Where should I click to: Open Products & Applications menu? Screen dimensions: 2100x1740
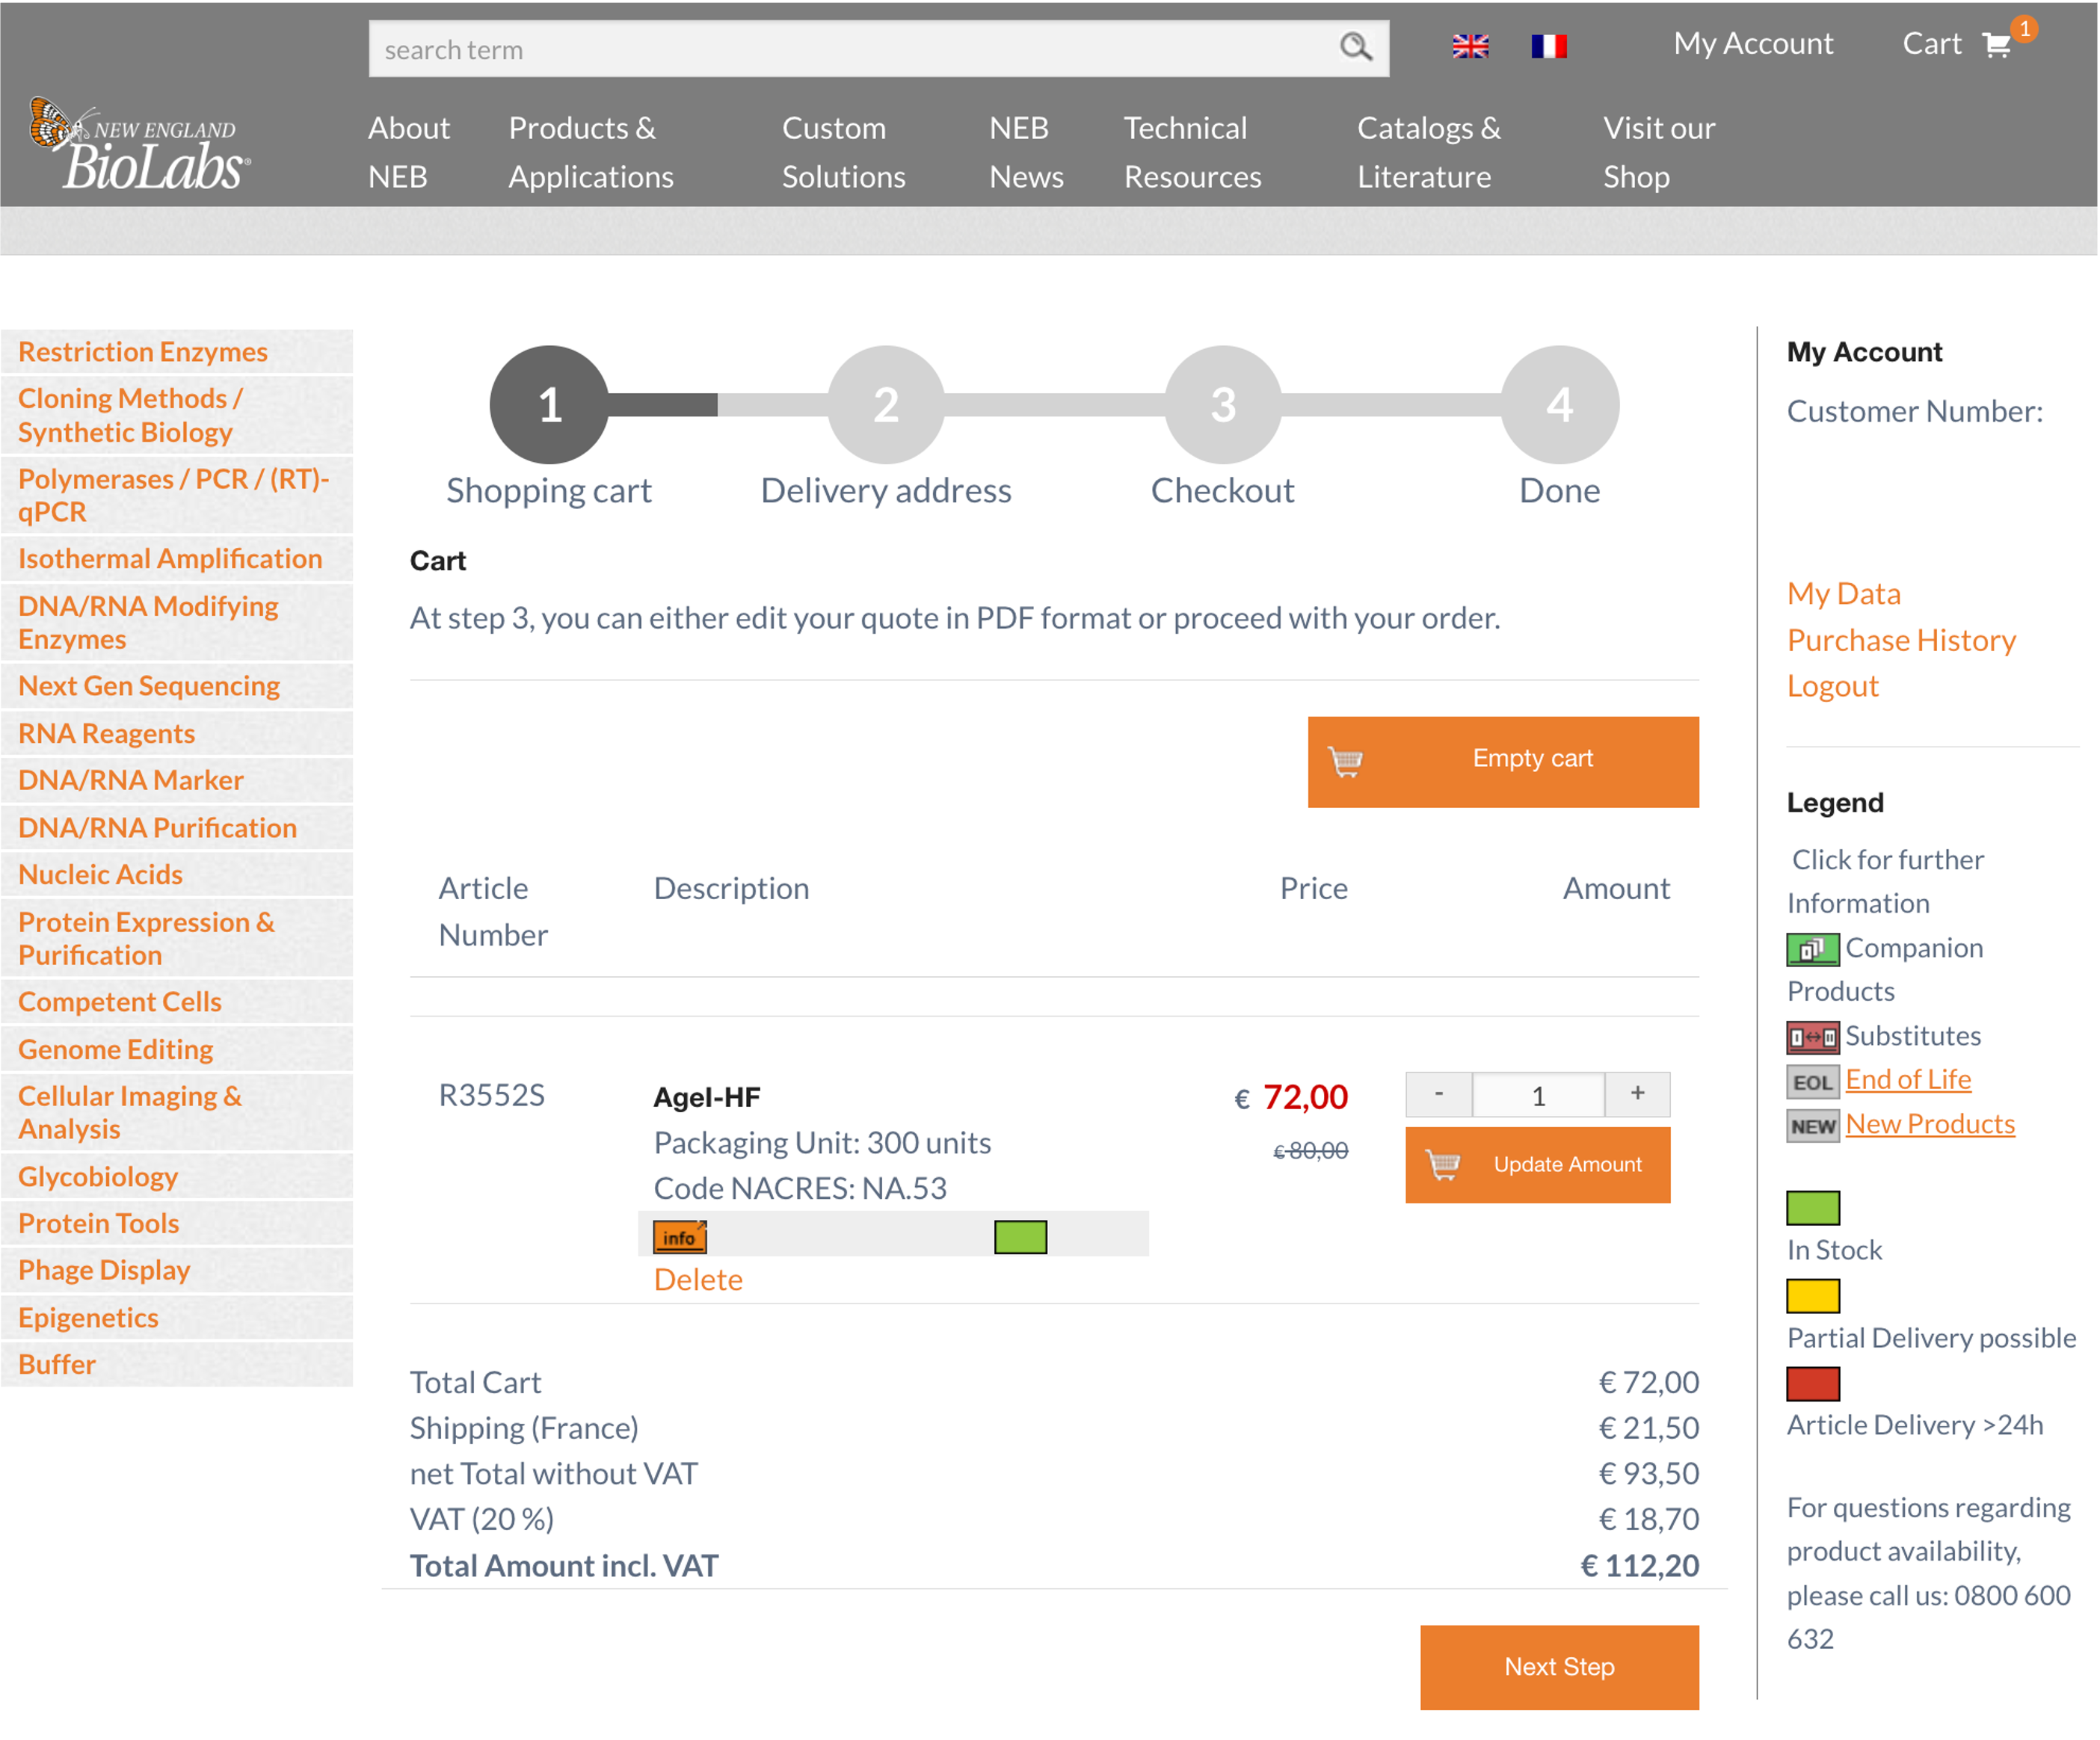point(591,152)
